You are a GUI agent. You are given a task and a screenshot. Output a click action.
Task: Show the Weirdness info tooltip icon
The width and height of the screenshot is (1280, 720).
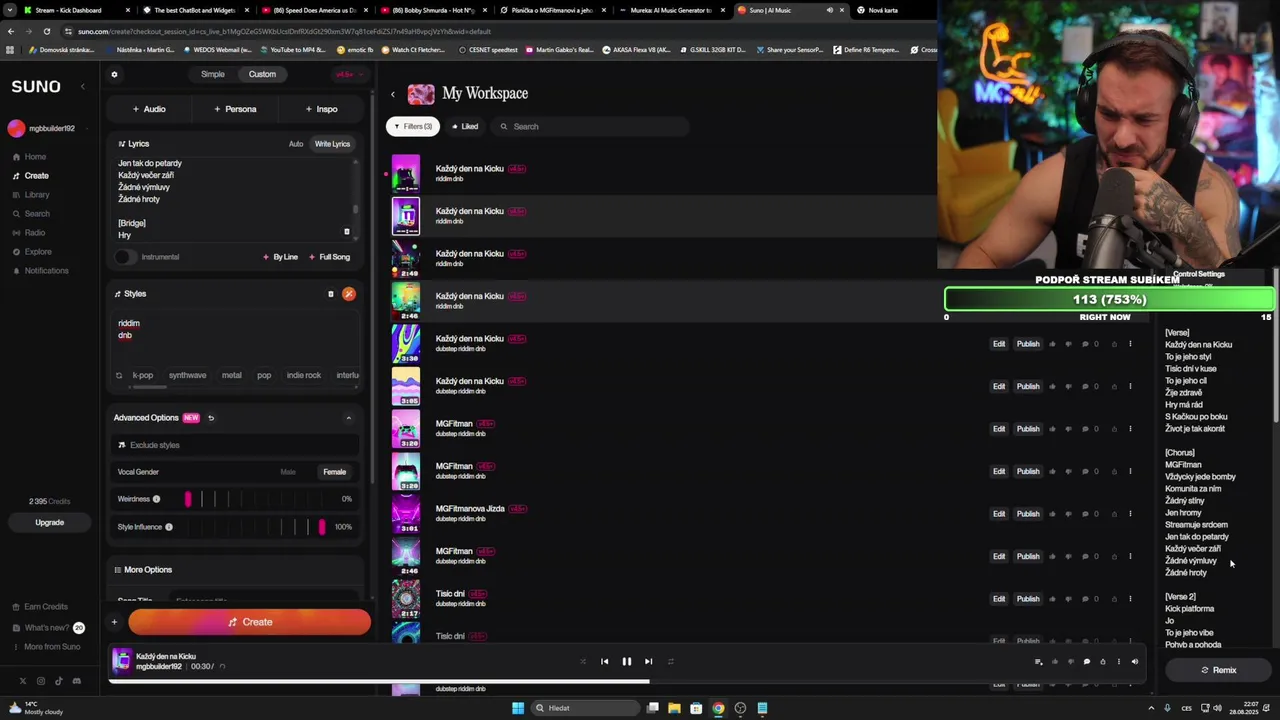[x=156, y=499]
